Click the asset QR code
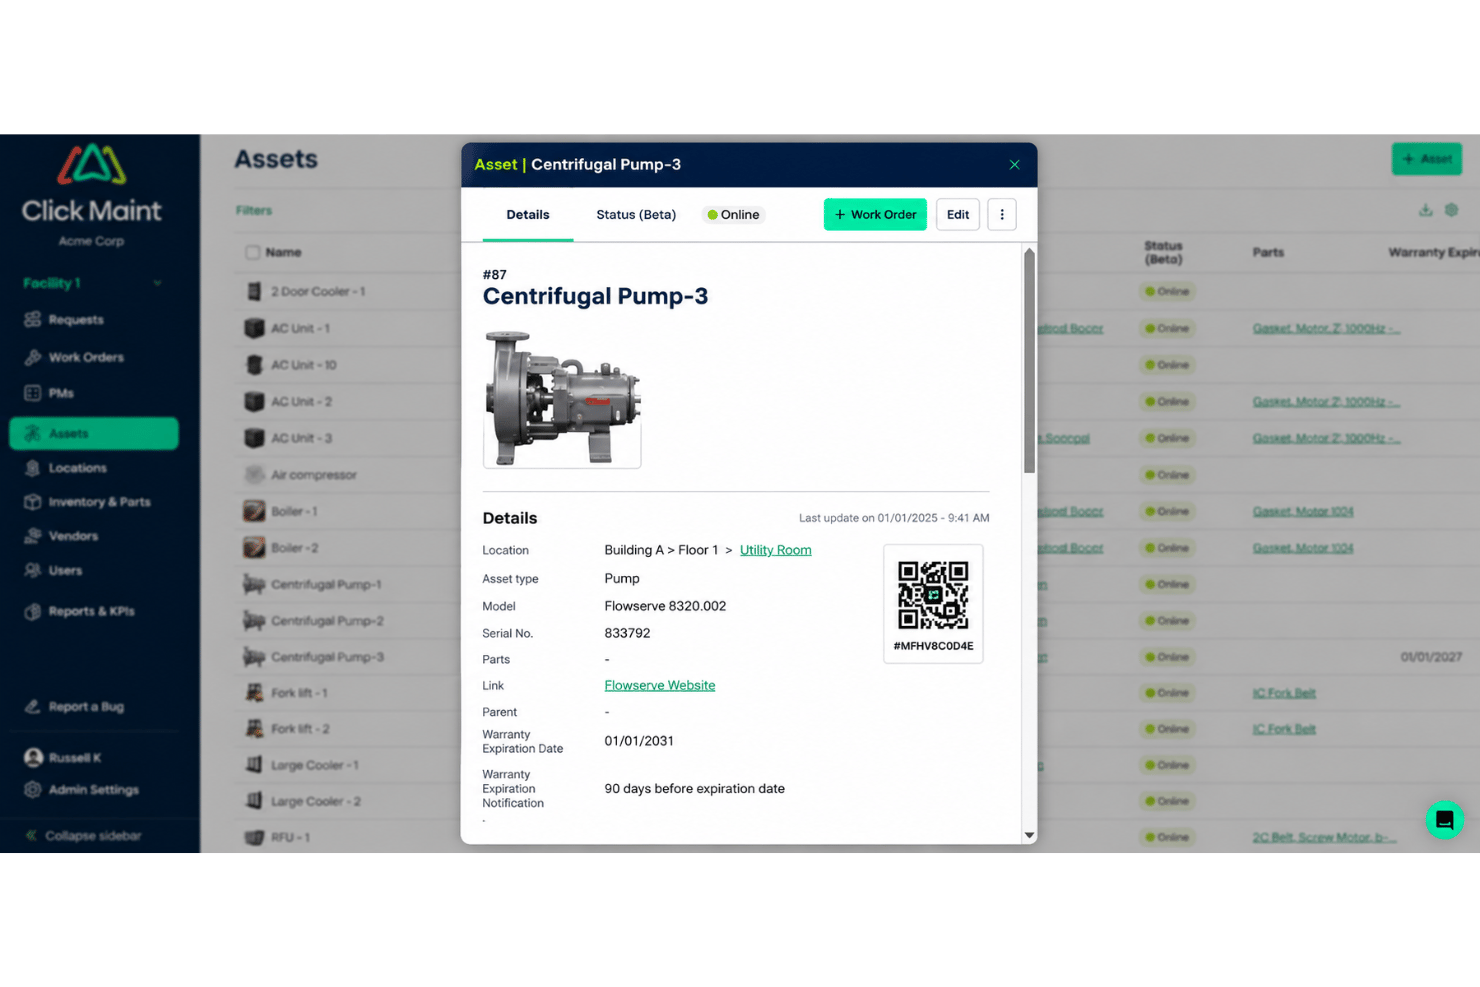Viewport: 1480px width, 987px height. pos(933,594)
